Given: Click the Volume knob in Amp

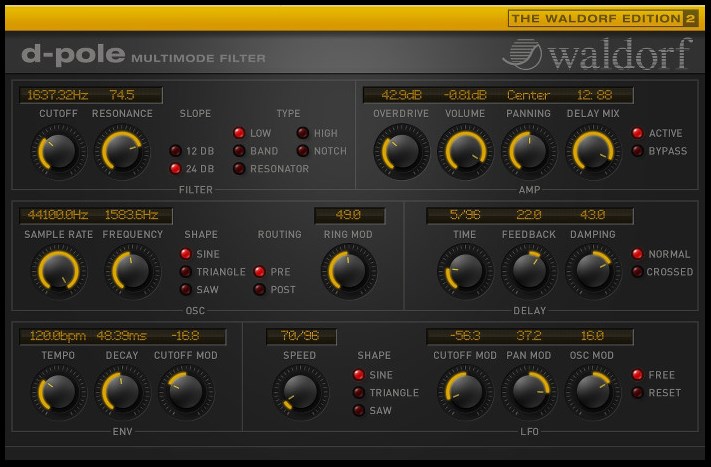Looking at the screenshot, I should (465, 151).
